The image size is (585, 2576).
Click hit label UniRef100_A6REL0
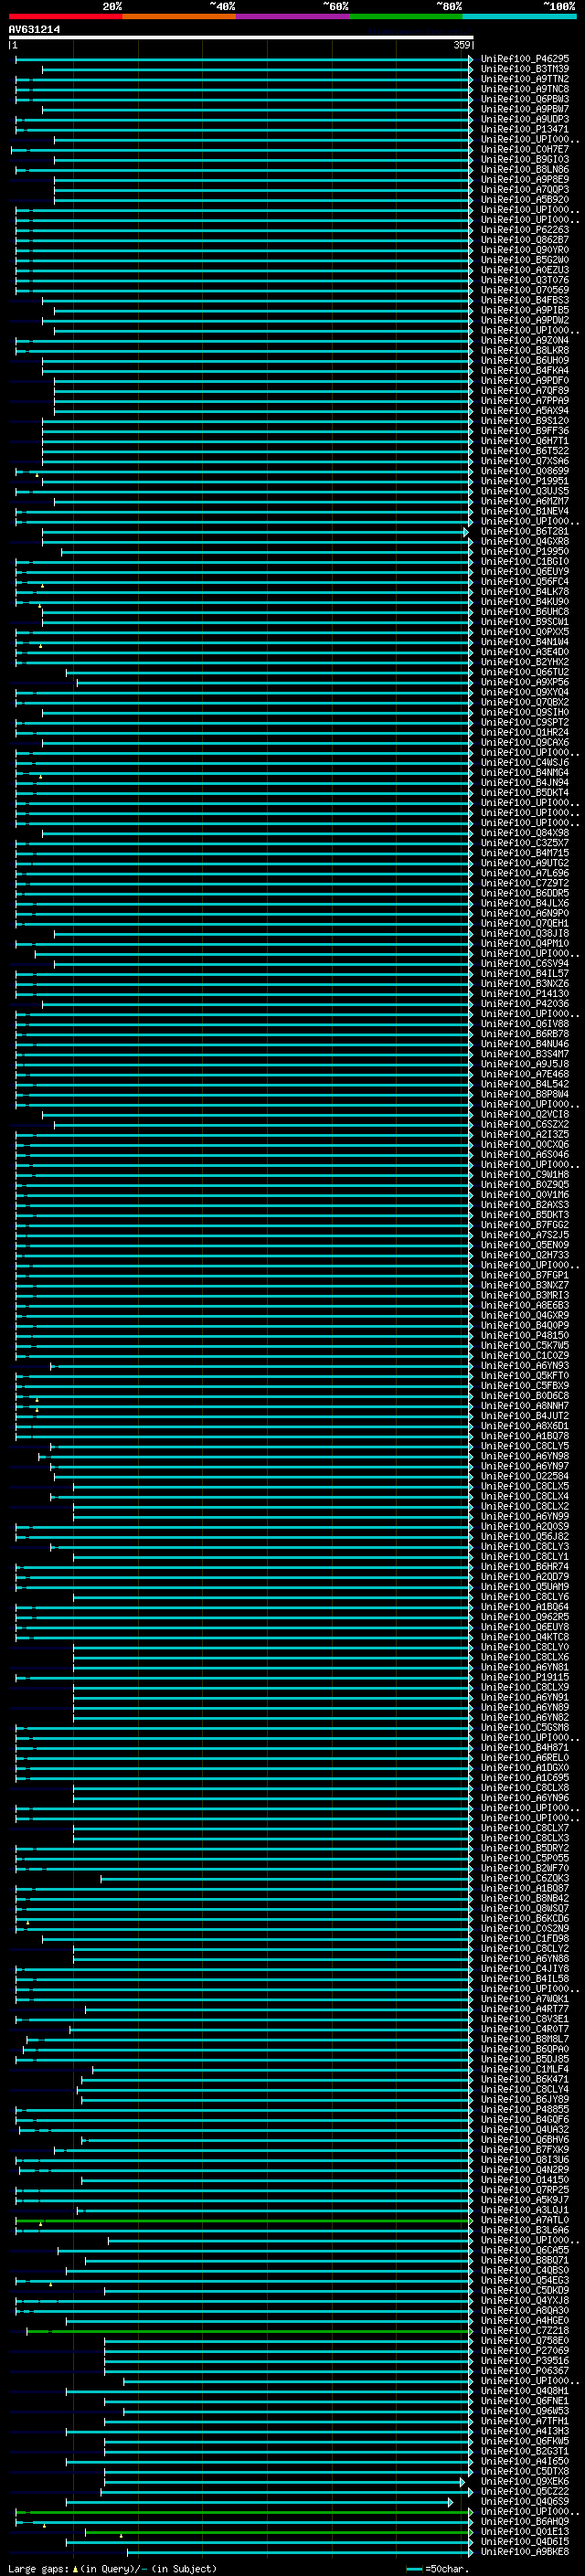(x=524, y=1758)
